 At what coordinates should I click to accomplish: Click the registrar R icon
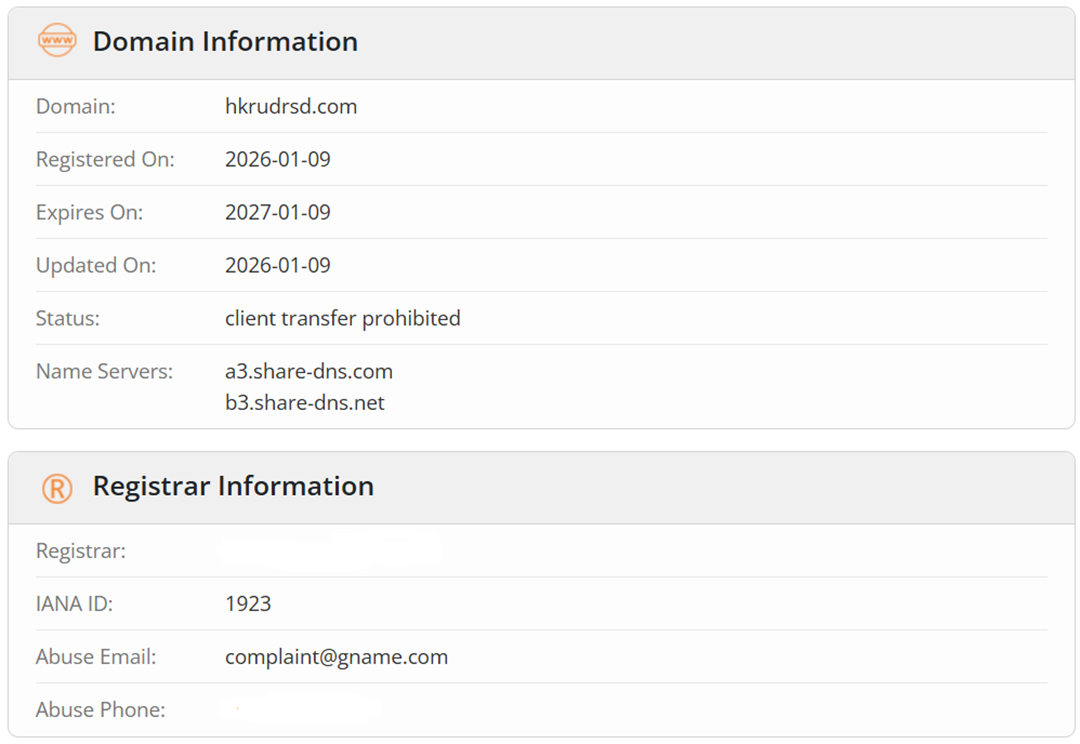pos(57,488)
